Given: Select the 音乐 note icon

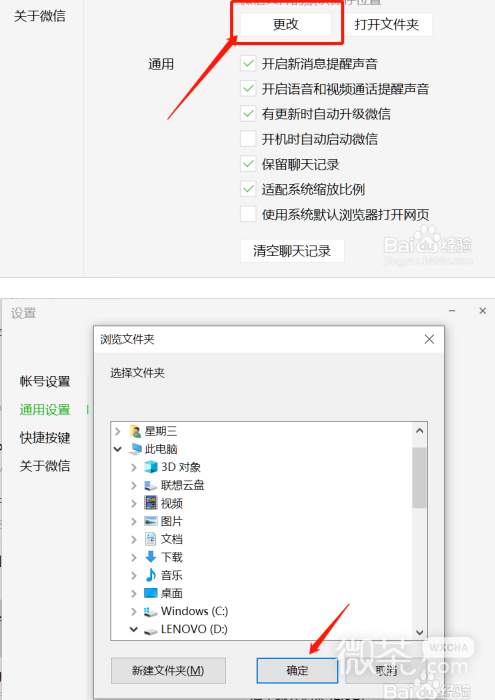Looking at the screenshot, I should click(x=151, y=575).
